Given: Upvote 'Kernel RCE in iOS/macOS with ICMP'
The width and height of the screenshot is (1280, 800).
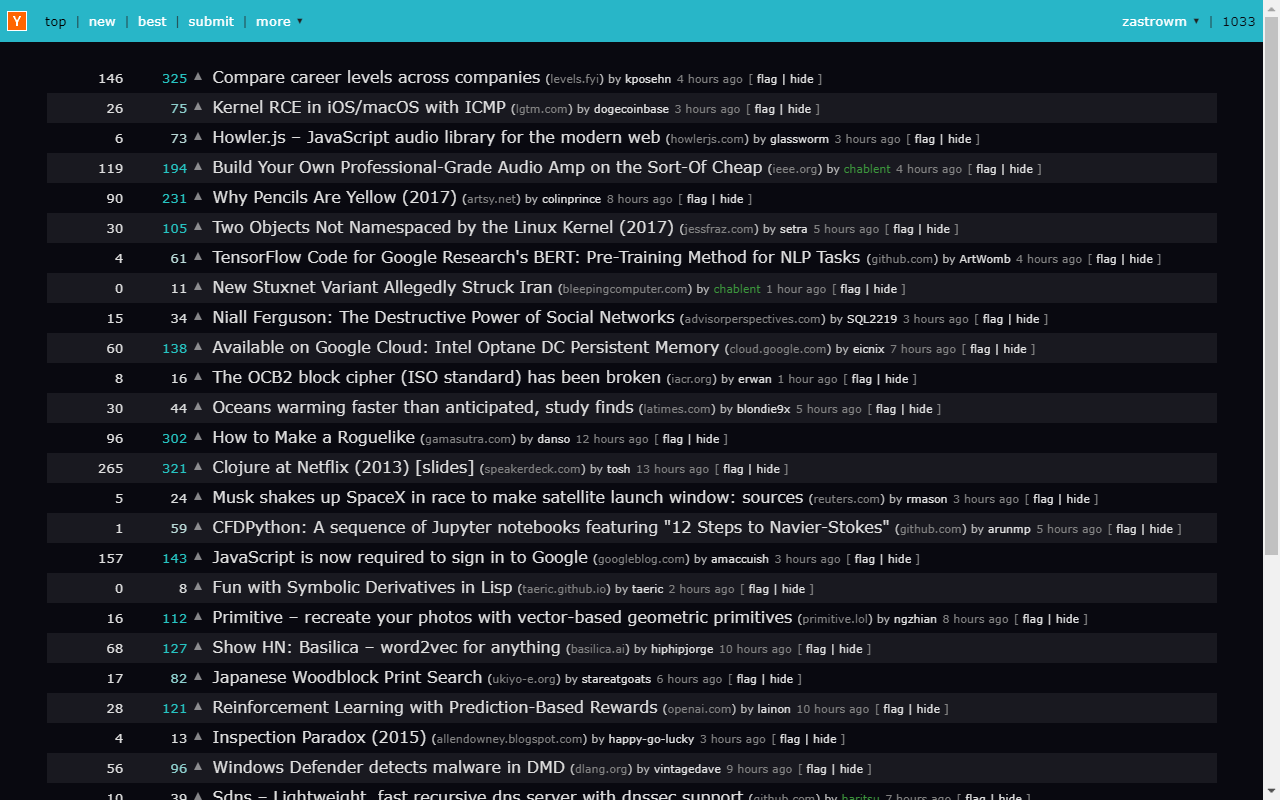Looking at the screenshot, I should click(198, 108).
